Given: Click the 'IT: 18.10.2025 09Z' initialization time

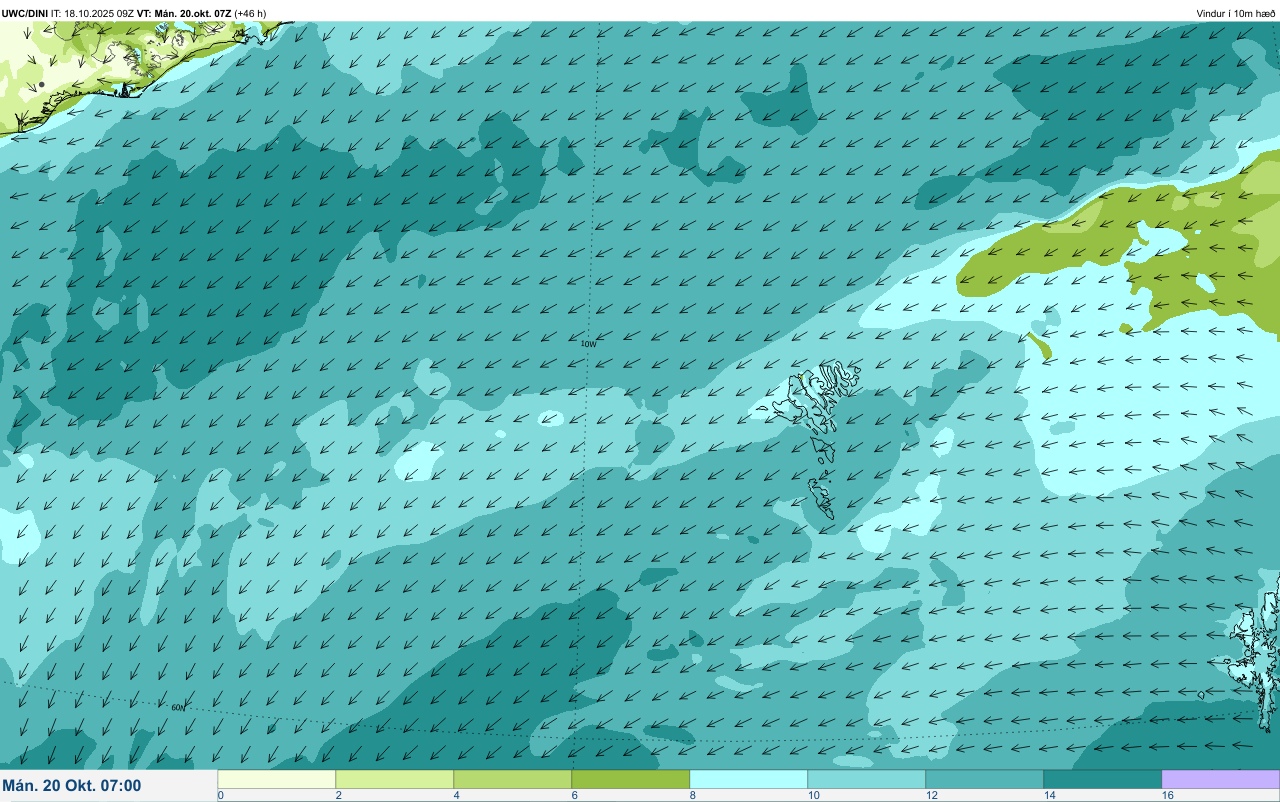Looking at the screenshot, I should pos(92,13).
